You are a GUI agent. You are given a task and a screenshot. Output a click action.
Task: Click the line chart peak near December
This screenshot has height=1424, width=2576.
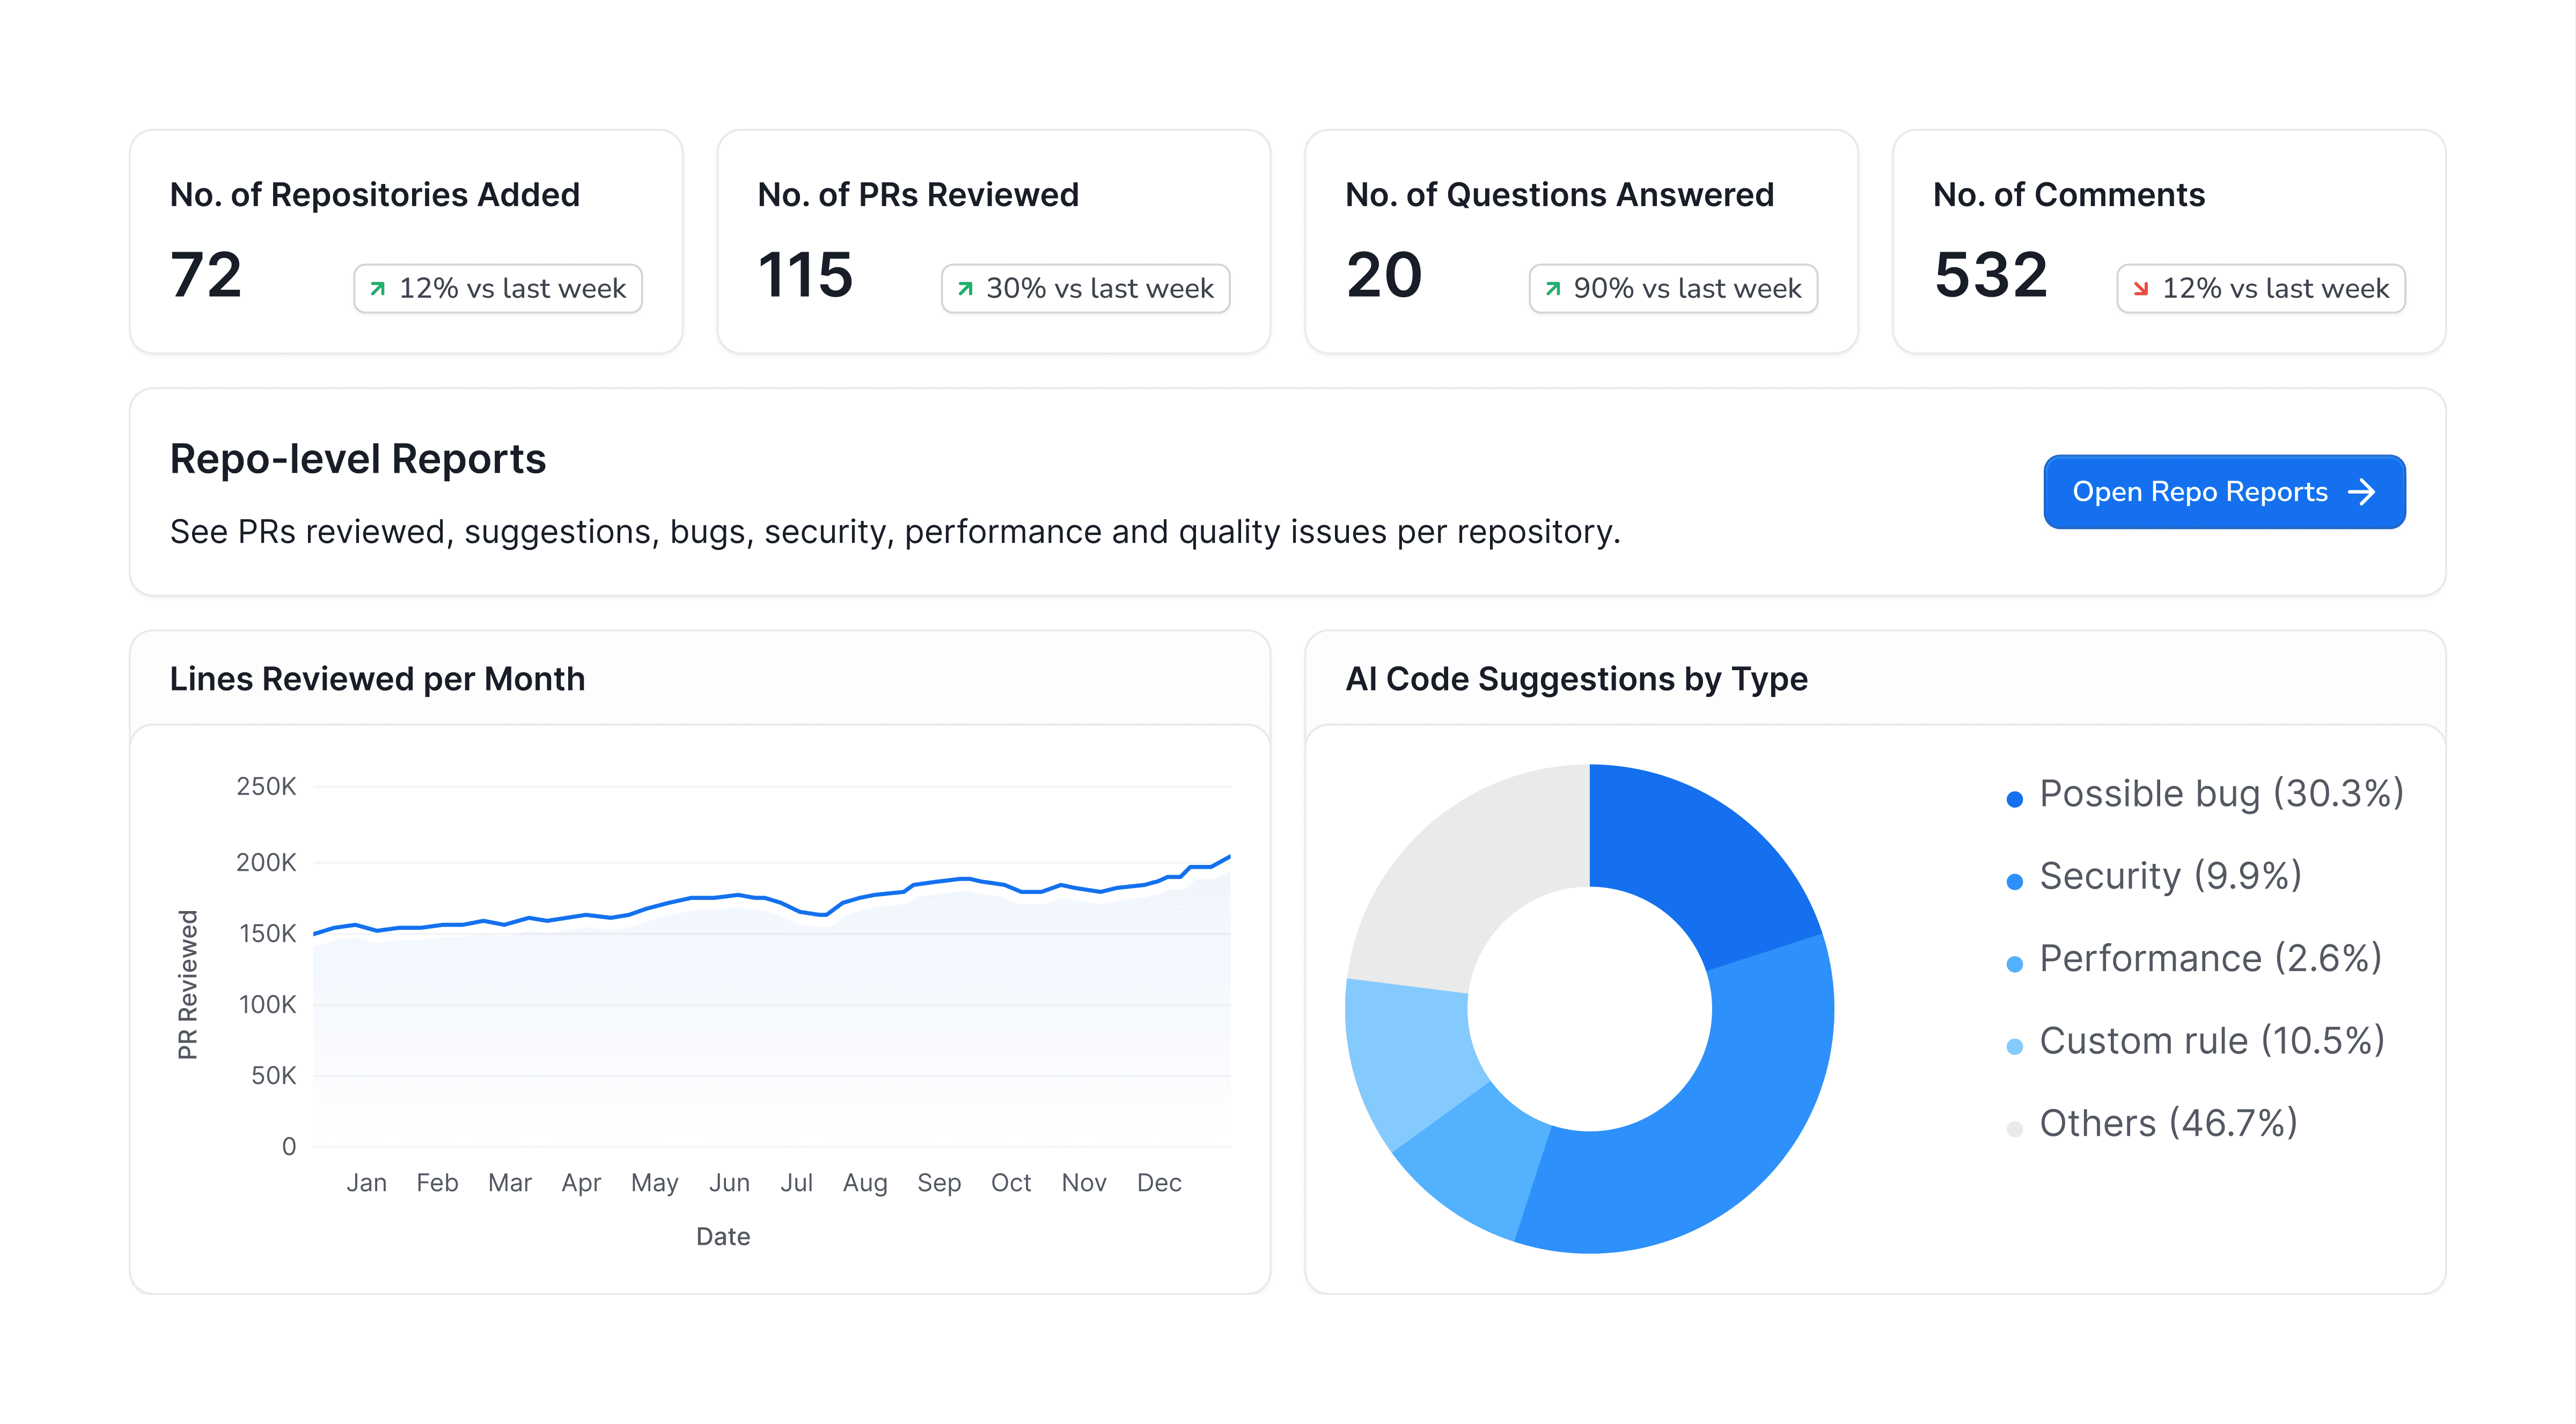click(x=1230, y=858)
